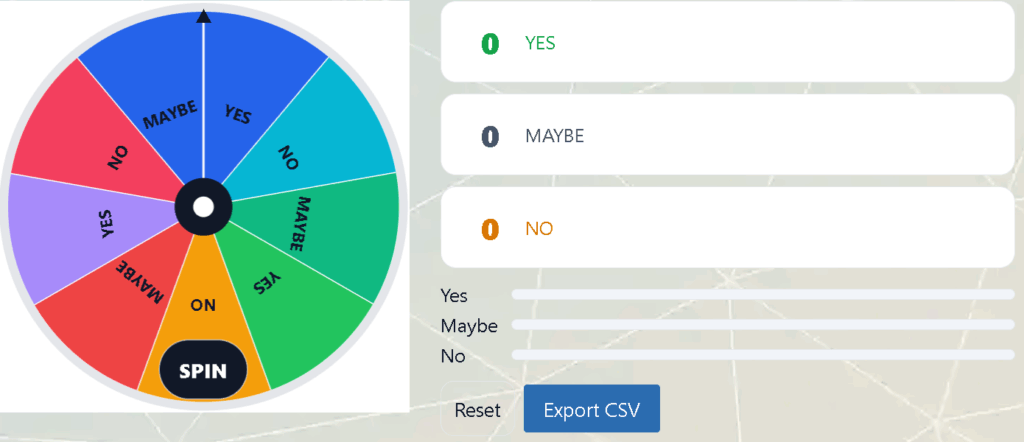Click the Export CSV button
The image size is (1024, 442).
click(591, 409)
